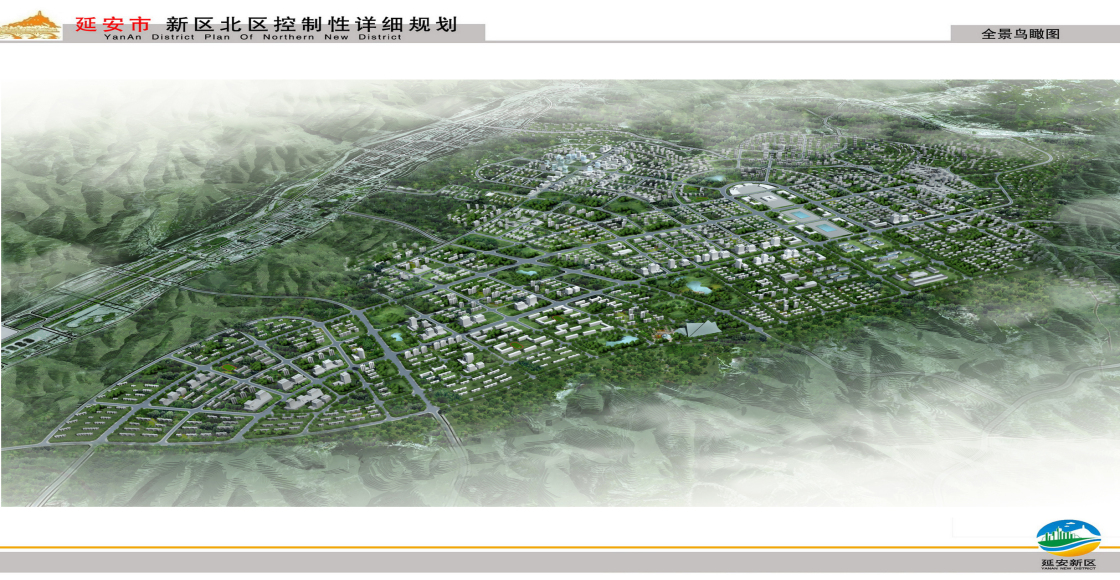This screenshot has height=580, width=1120.
Task: Click the small lake in the city center
Action: click(696, 287)
